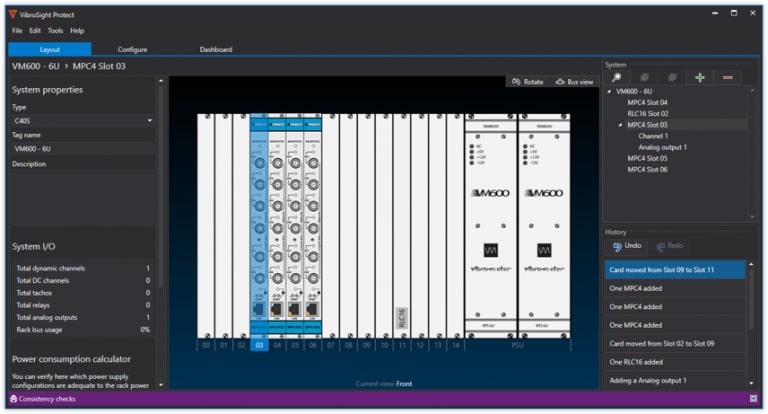Open the Tools menu
768x414 pixels.
pos(55,31)
